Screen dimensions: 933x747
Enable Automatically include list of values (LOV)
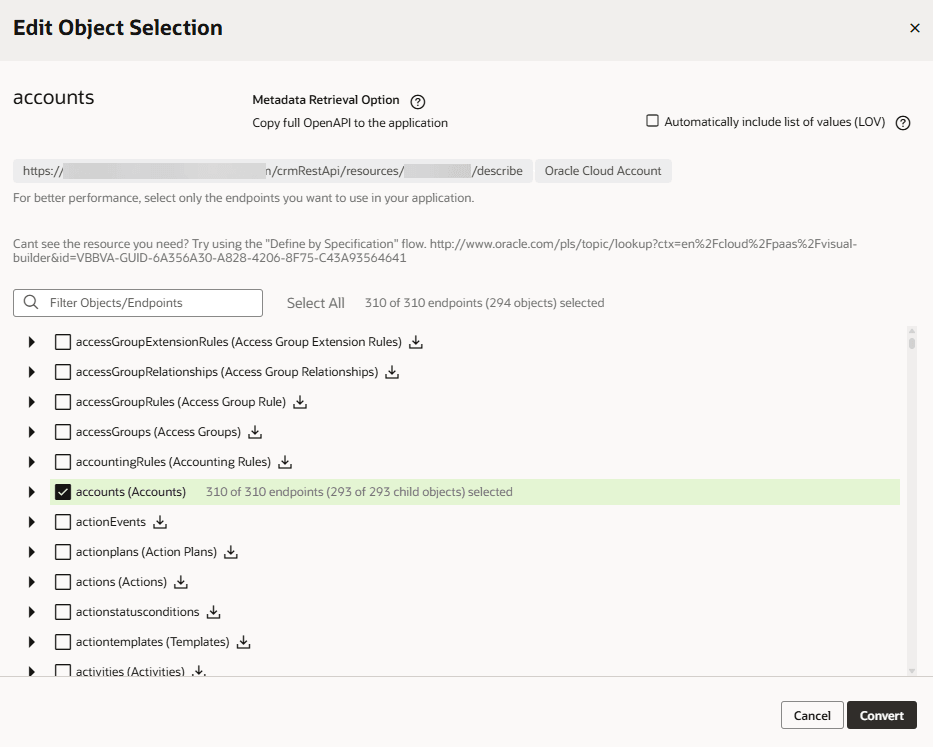coord(651,121)
